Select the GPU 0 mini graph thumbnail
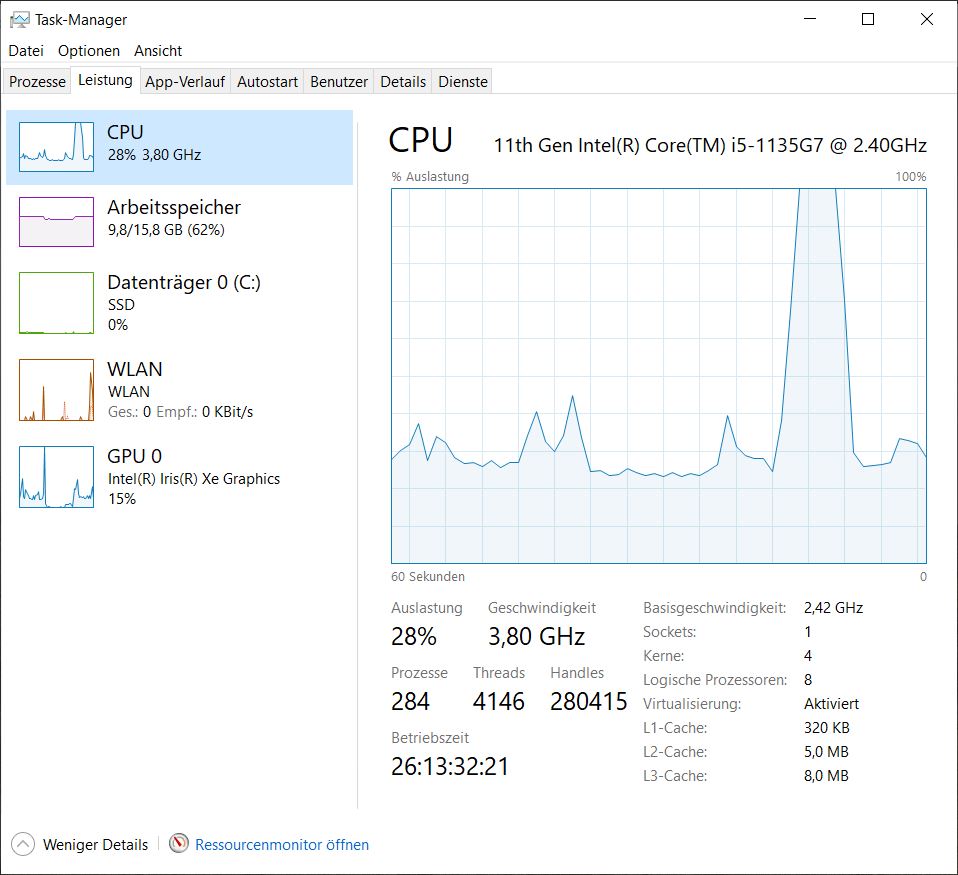 (56, 477)
